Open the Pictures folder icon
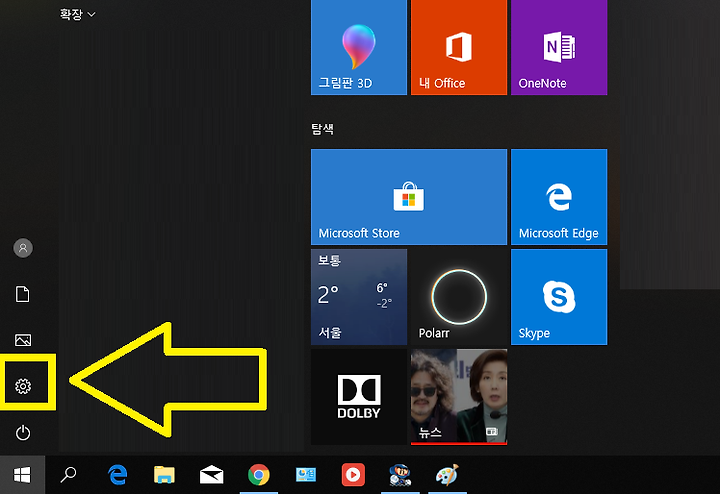The height and width of the screenshot is (494, 720). click(x=23, y=340)
